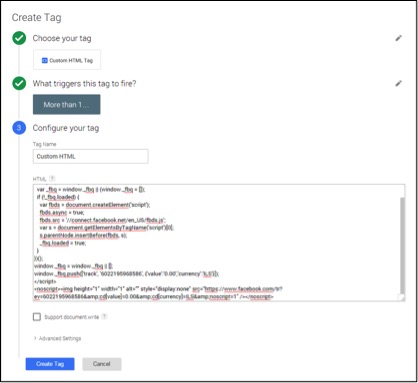Image resolution: width=418 pixels, height=383 pixels.
Task: Click the green checkmark beside What triggers this tag
Action: click(19, 83)
